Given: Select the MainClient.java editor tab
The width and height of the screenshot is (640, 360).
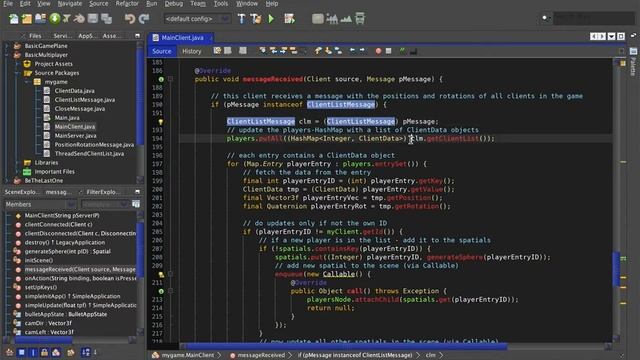Looking at the screenshot, I should (x=182, y=38).
